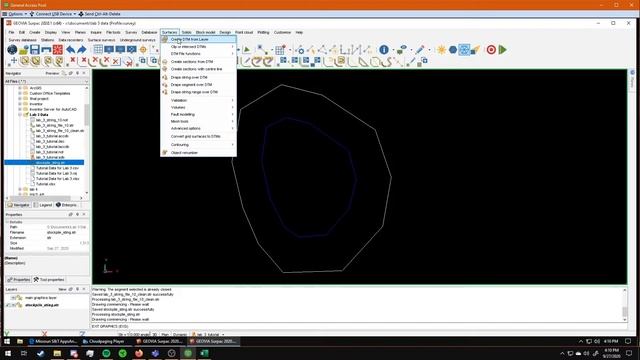Open the Mesh tools submenu

pyautogui.click(x=198, y=122)
